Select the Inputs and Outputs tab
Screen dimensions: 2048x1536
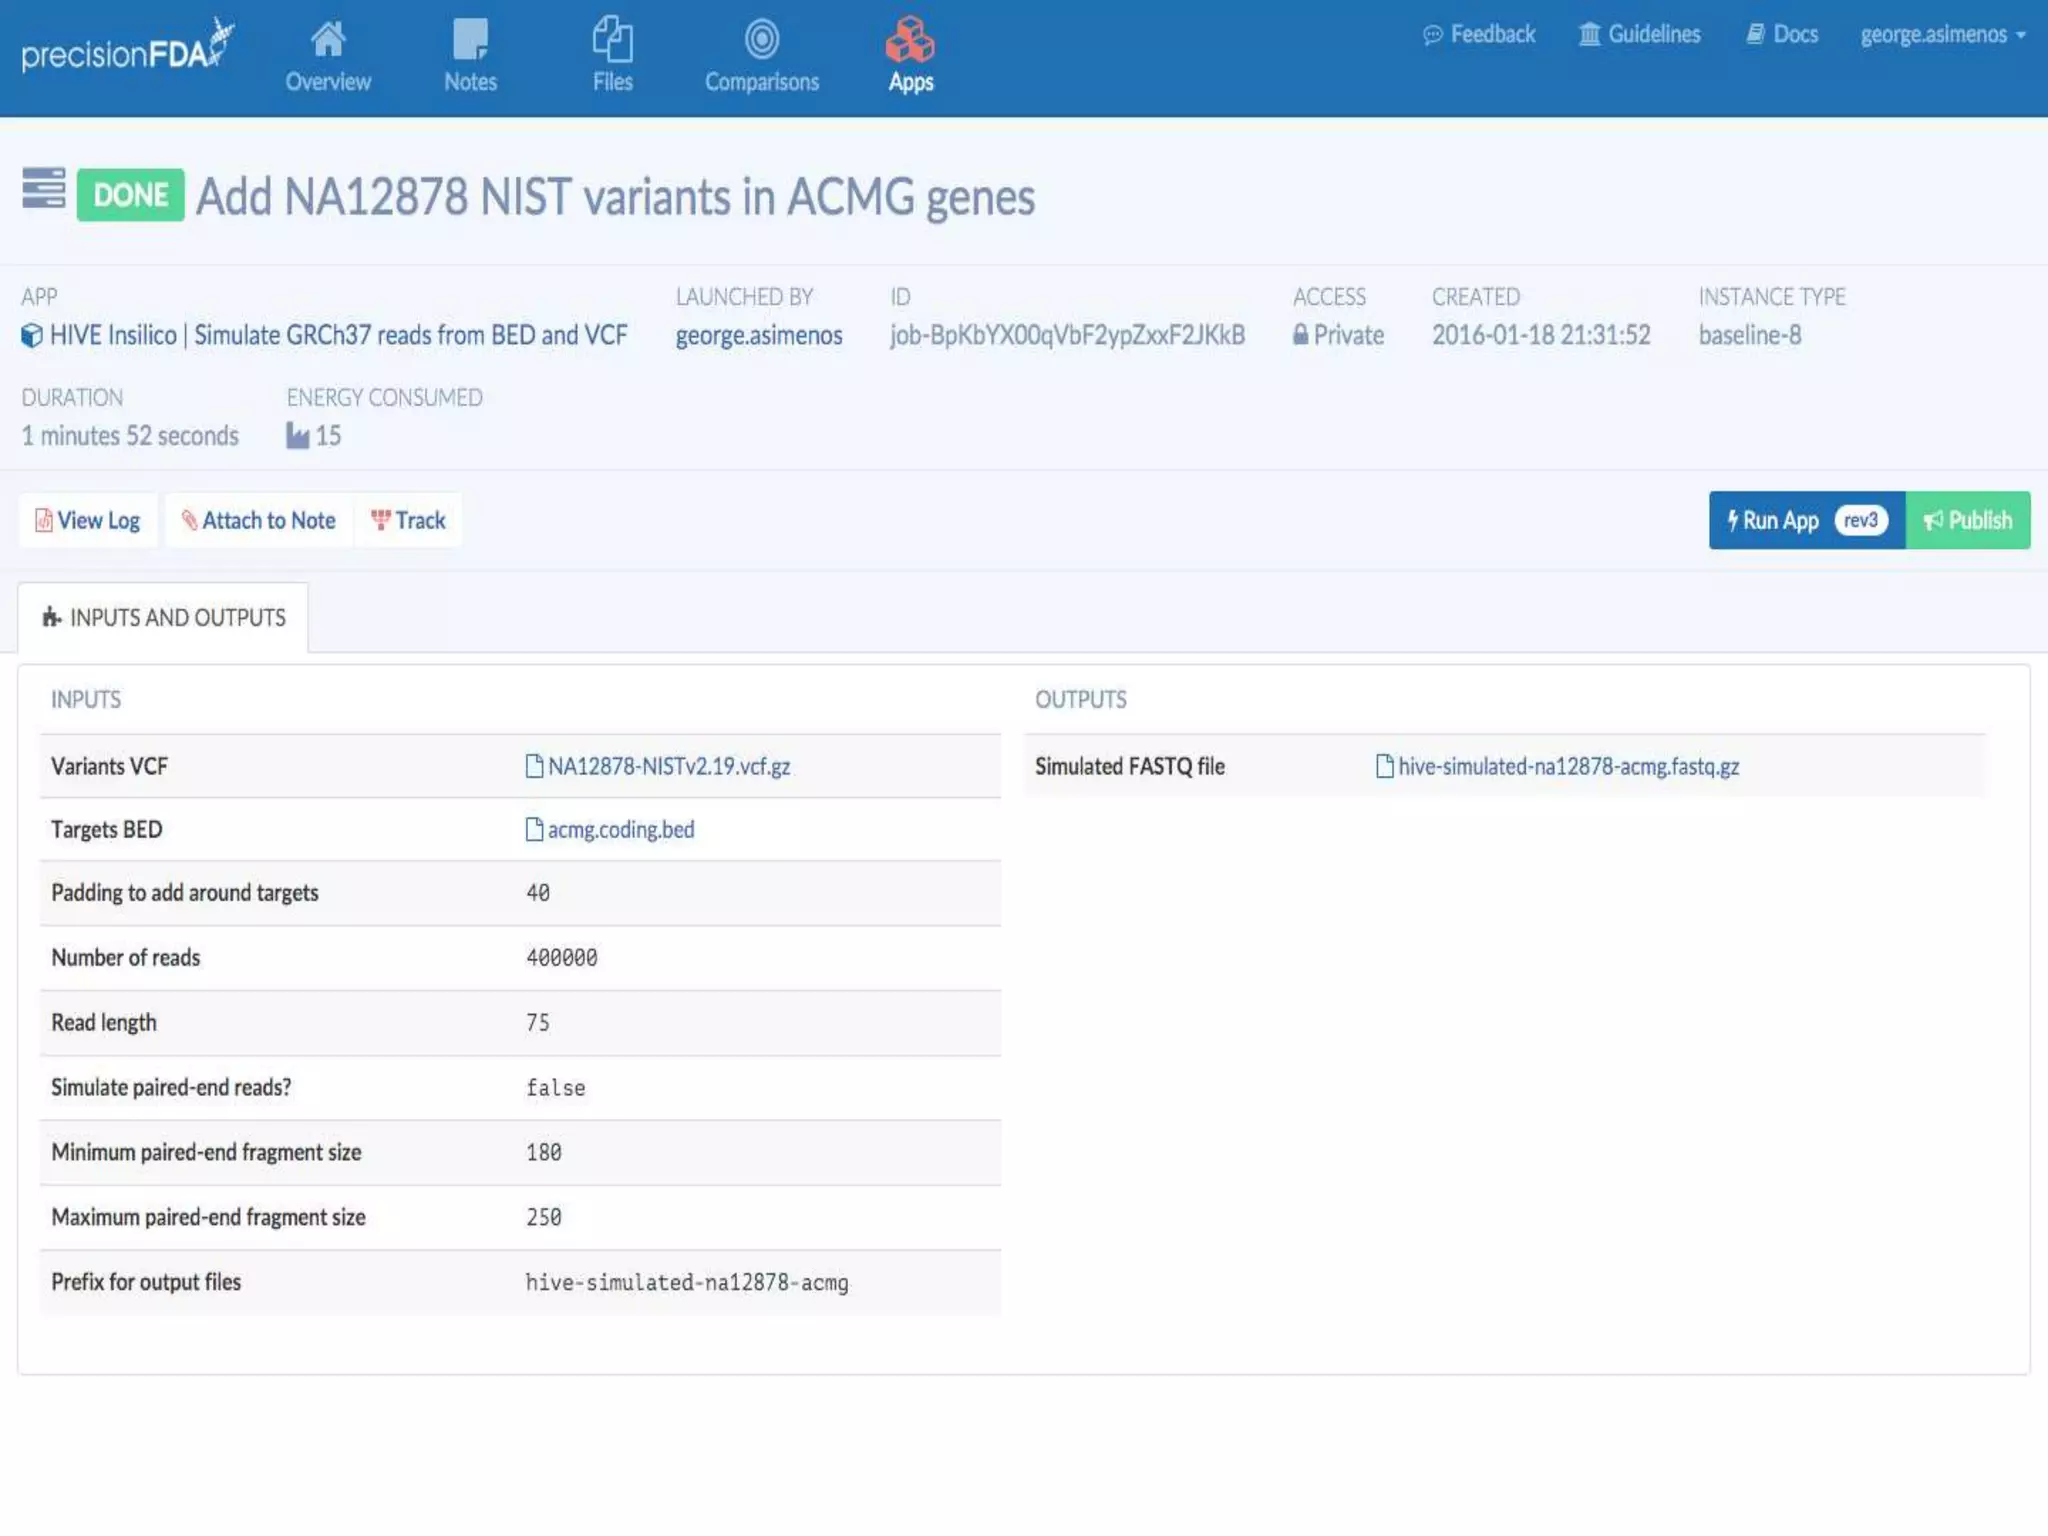(x=164, y=618)
